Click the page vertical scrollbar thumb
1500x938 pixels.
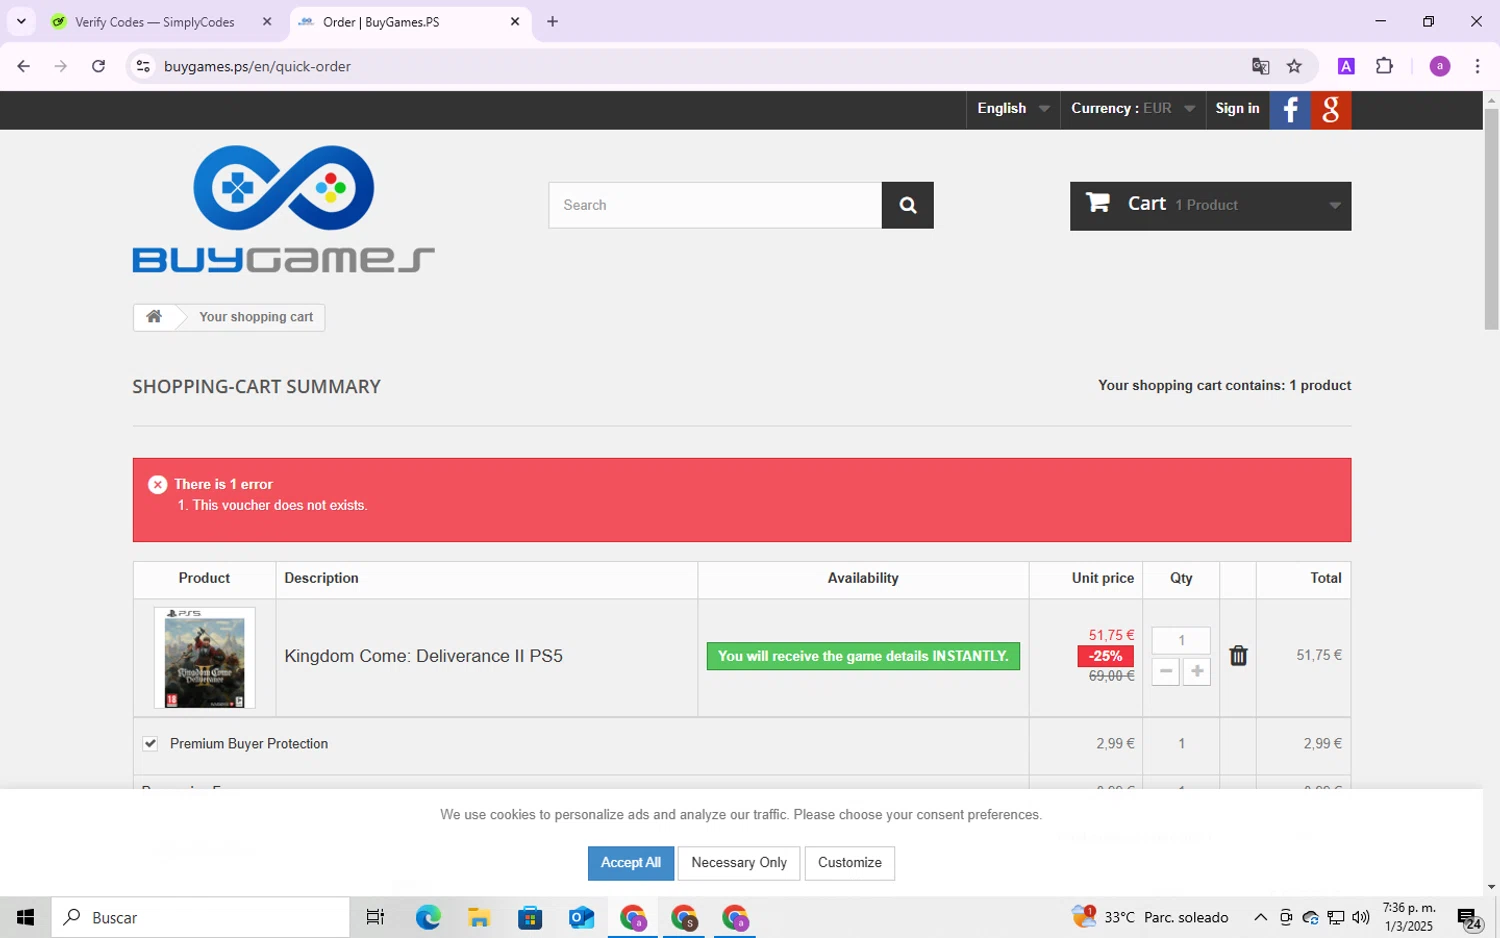[x=1491, y=219]
